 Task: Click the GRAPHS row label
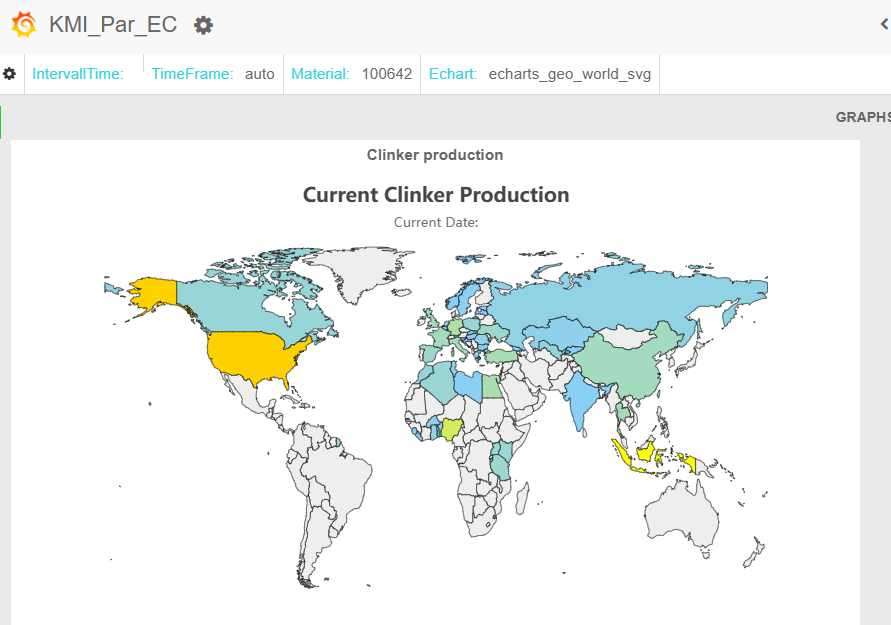click(x=862, y=117)
